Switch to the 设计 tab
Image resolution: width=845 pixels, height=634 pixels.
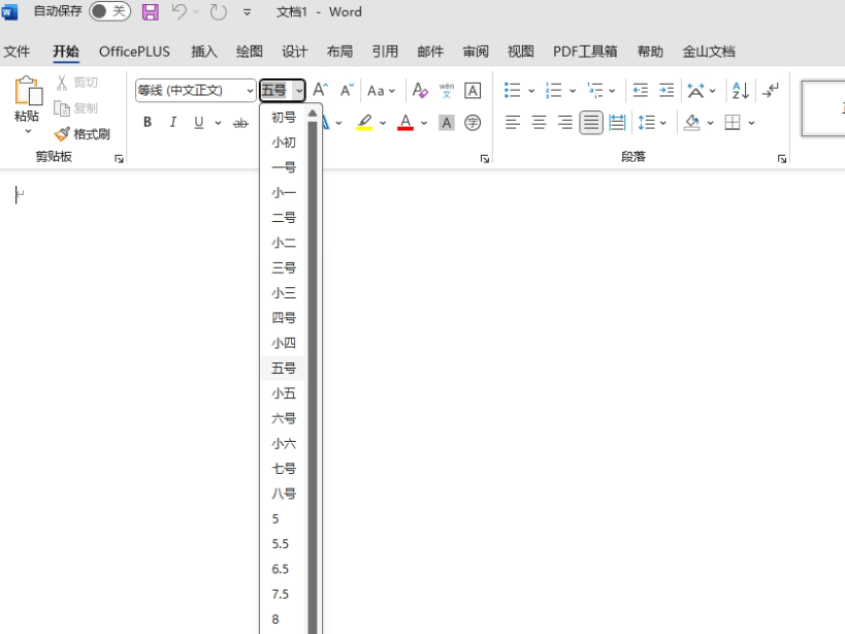pyautogui.click(x=295, y=51)
